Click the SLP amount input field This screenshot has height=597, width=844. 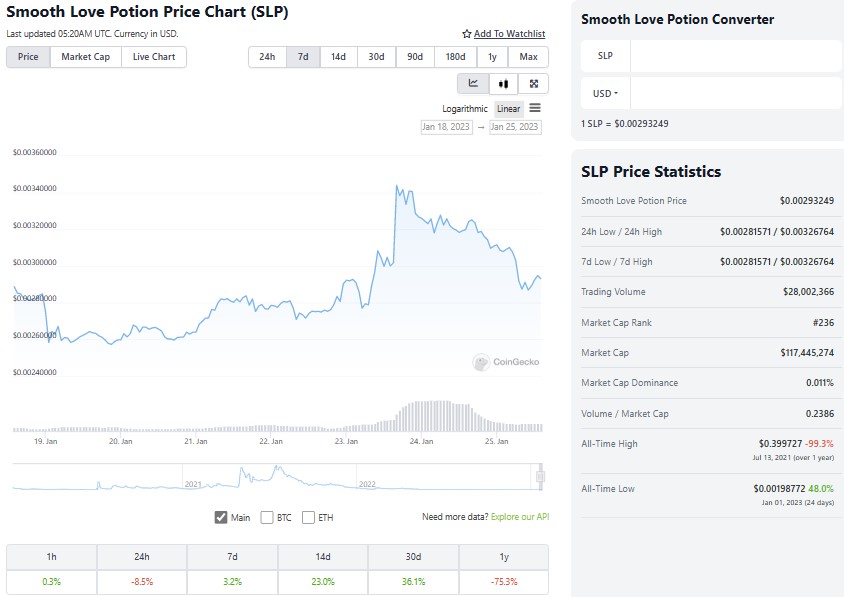pos(735,56)
